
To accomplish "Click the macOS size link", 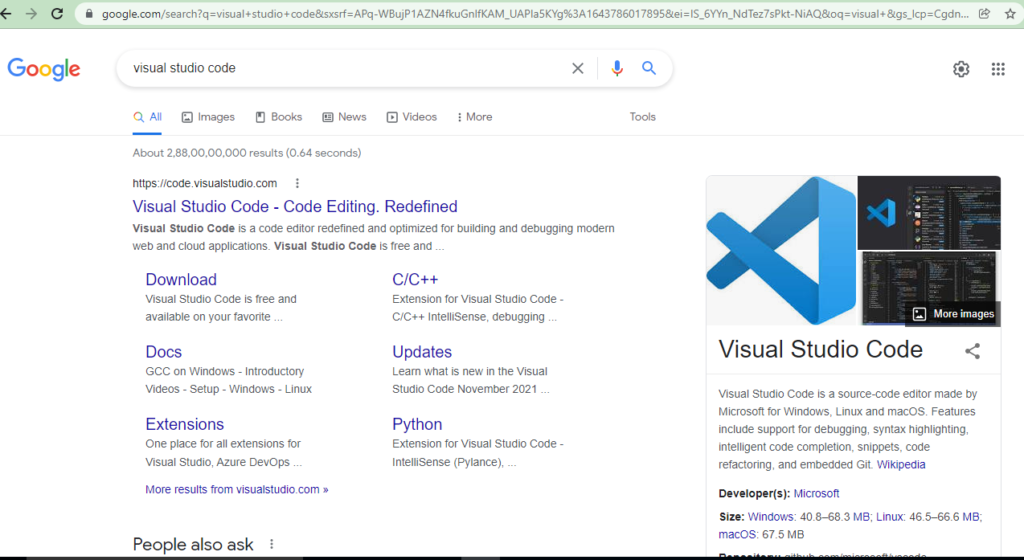I will coord(737,535).
